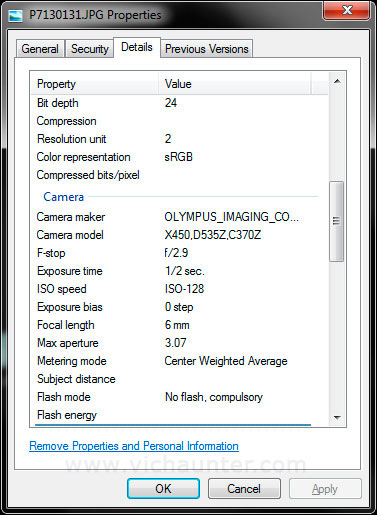Select the Focal length property
Screen dimensions: 377x515
(66, 325)
